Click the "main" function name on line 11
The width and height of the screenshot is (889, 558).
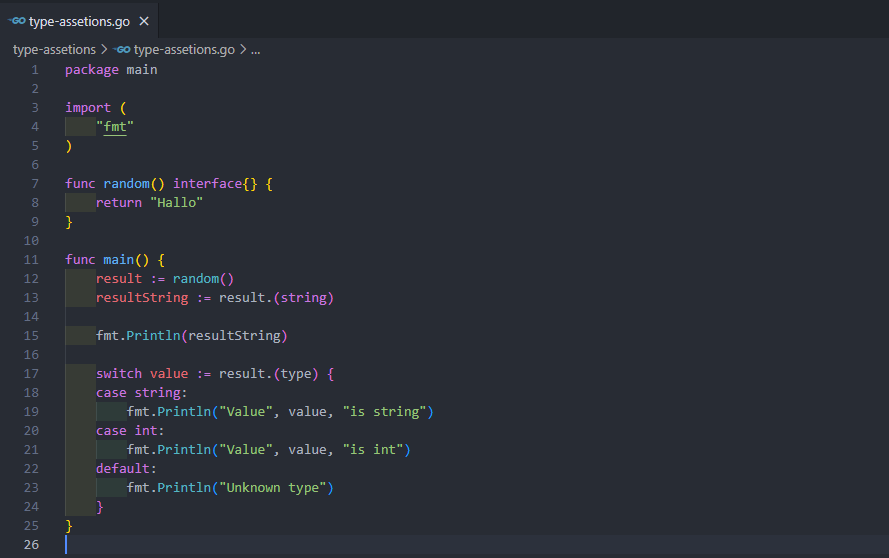(x=118, y=260)
